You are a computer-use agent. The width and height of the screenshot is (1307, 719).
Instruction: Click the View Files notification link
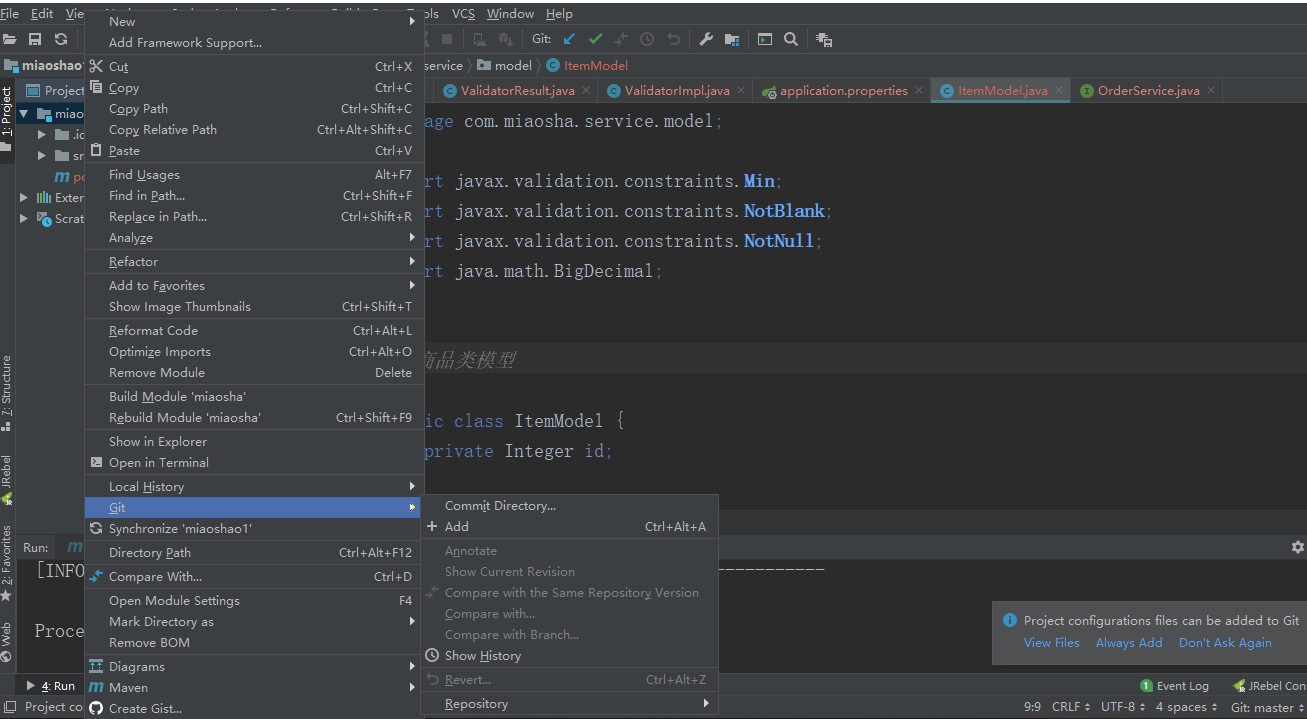coord(1051,642)
